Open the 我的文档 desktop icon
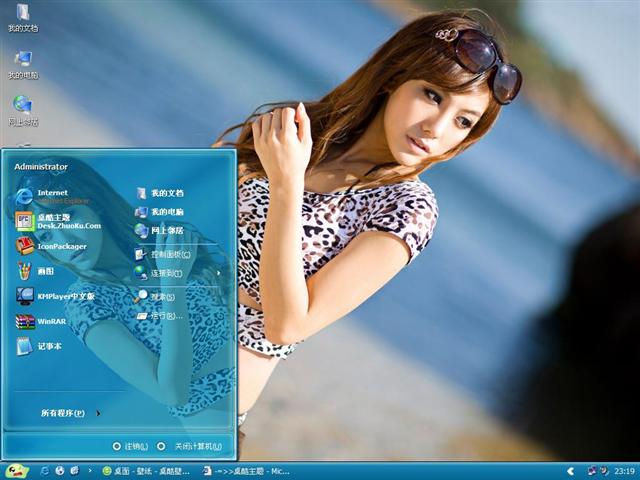Image resolution: width=640 pixels, height=480 pixels. (23, 17)
